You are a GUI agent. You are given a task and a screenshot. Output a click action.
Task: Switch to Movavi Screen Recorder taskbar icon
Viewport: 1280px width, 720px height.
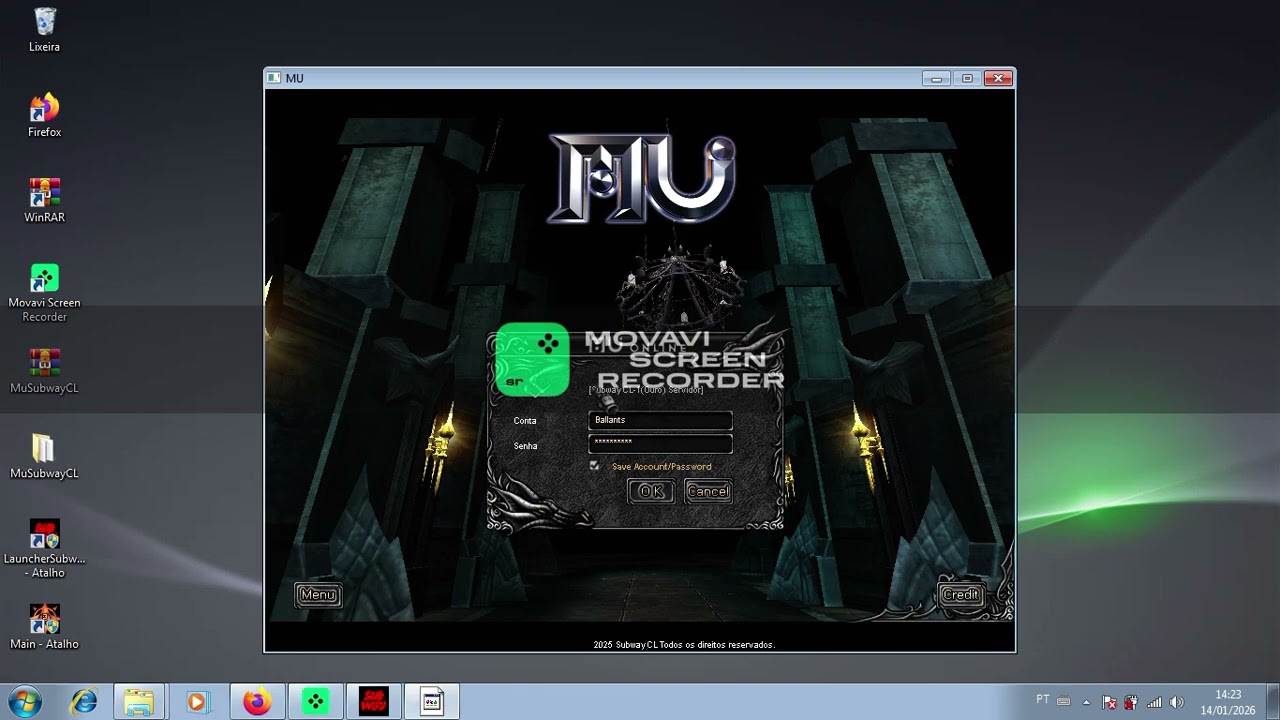tap(316, 702)
